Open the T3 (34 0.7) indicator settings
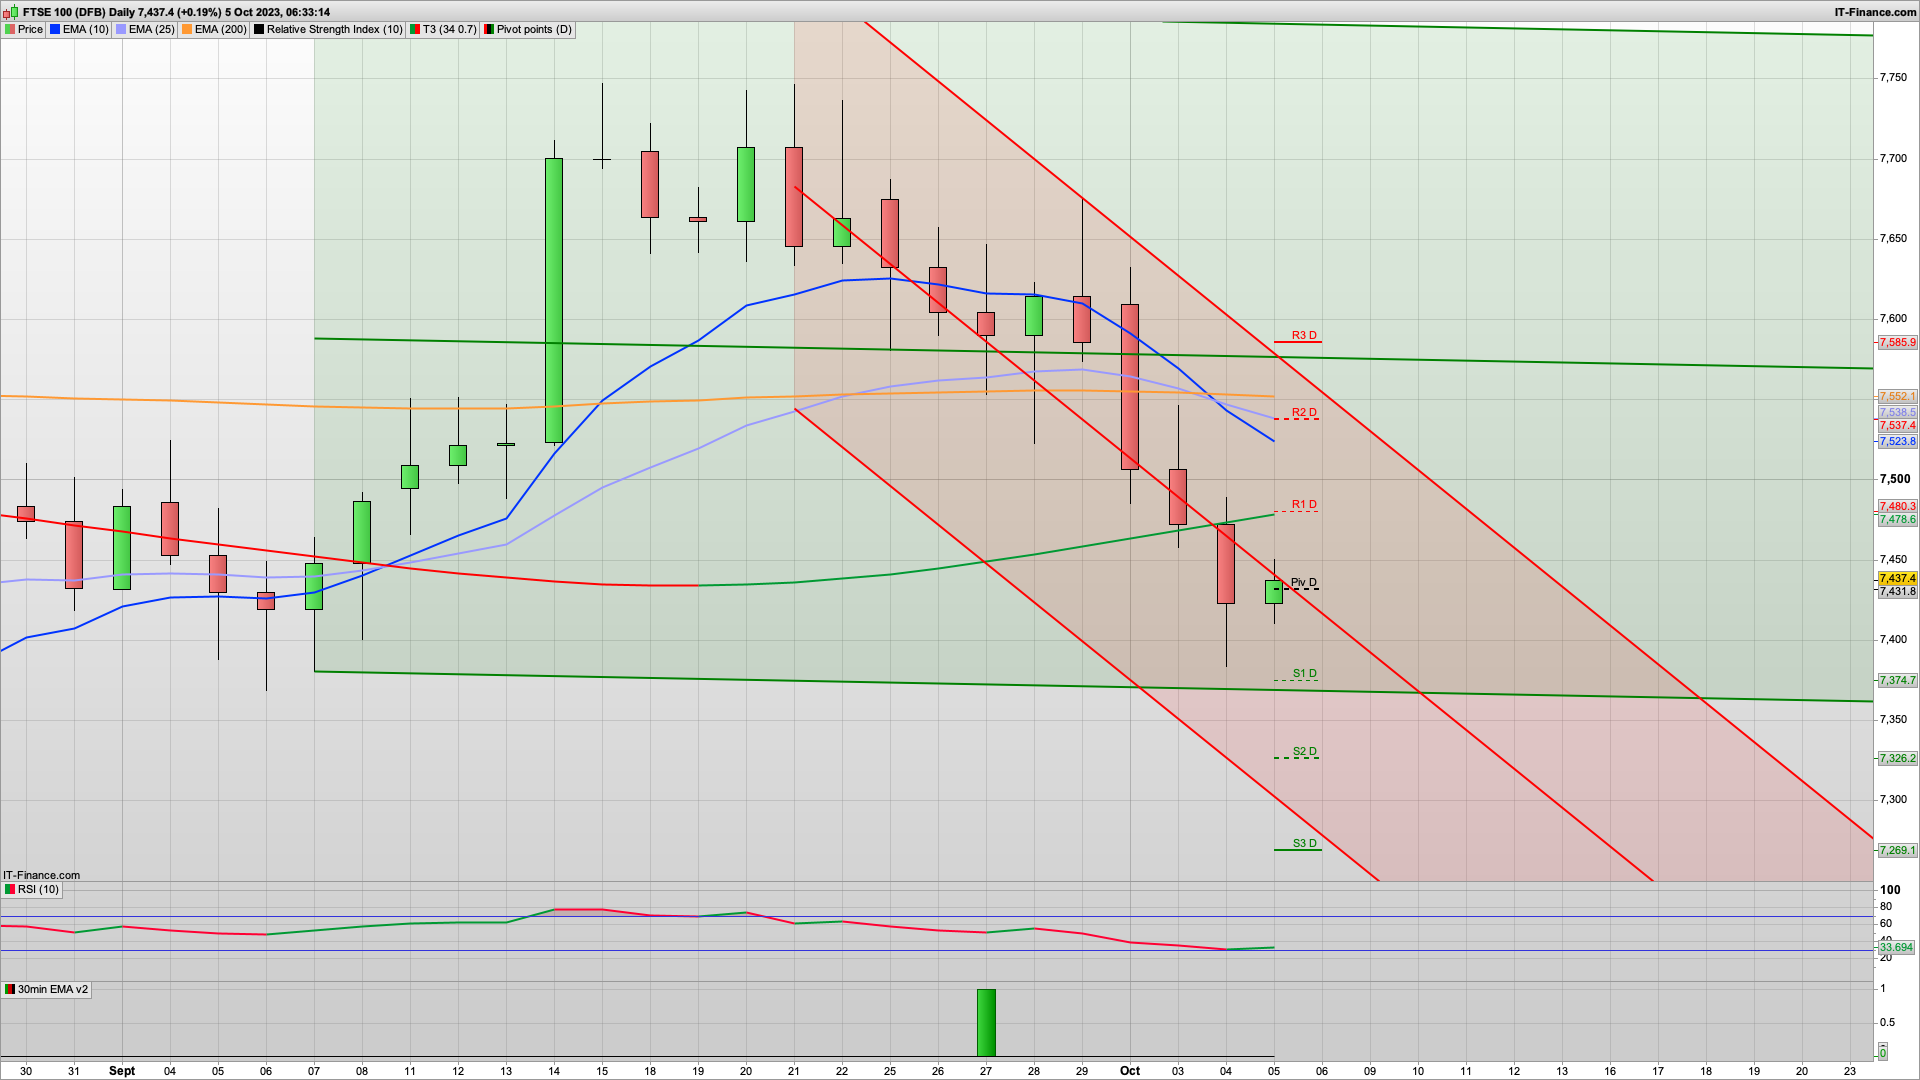The height and width of the screenshot is (1080, 1920). (x=444, y=29)
